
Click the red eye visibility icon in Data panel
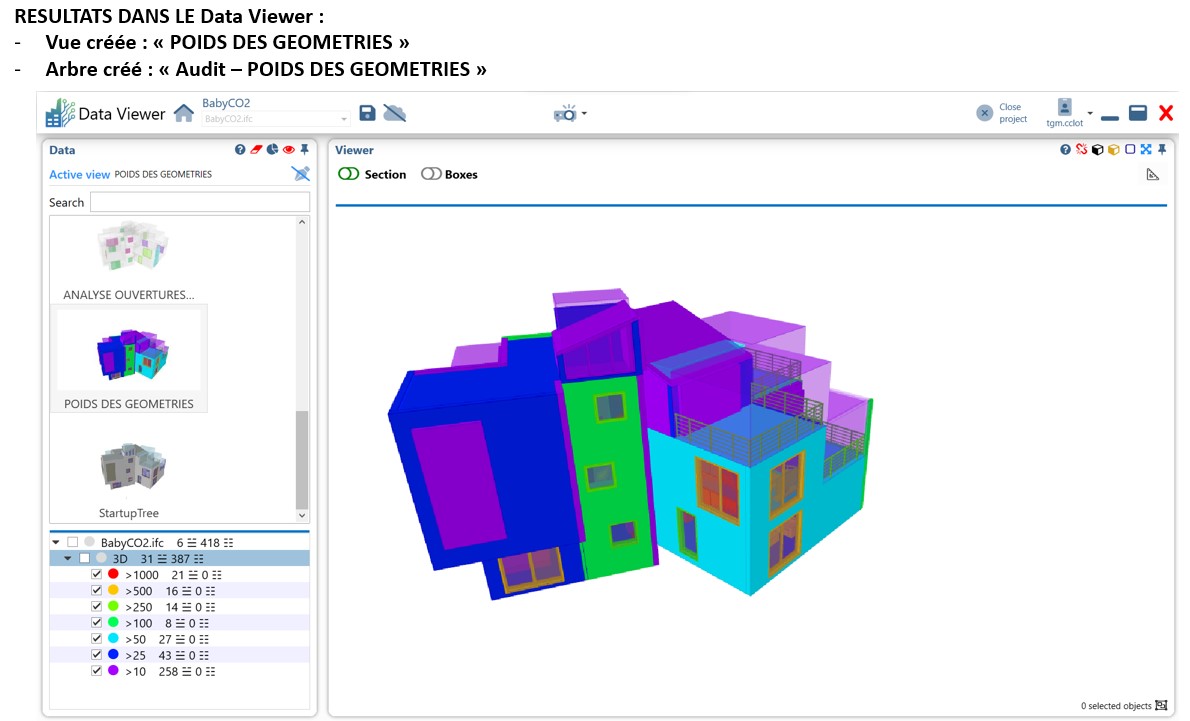pyautogui.click(x=288, y=150)
